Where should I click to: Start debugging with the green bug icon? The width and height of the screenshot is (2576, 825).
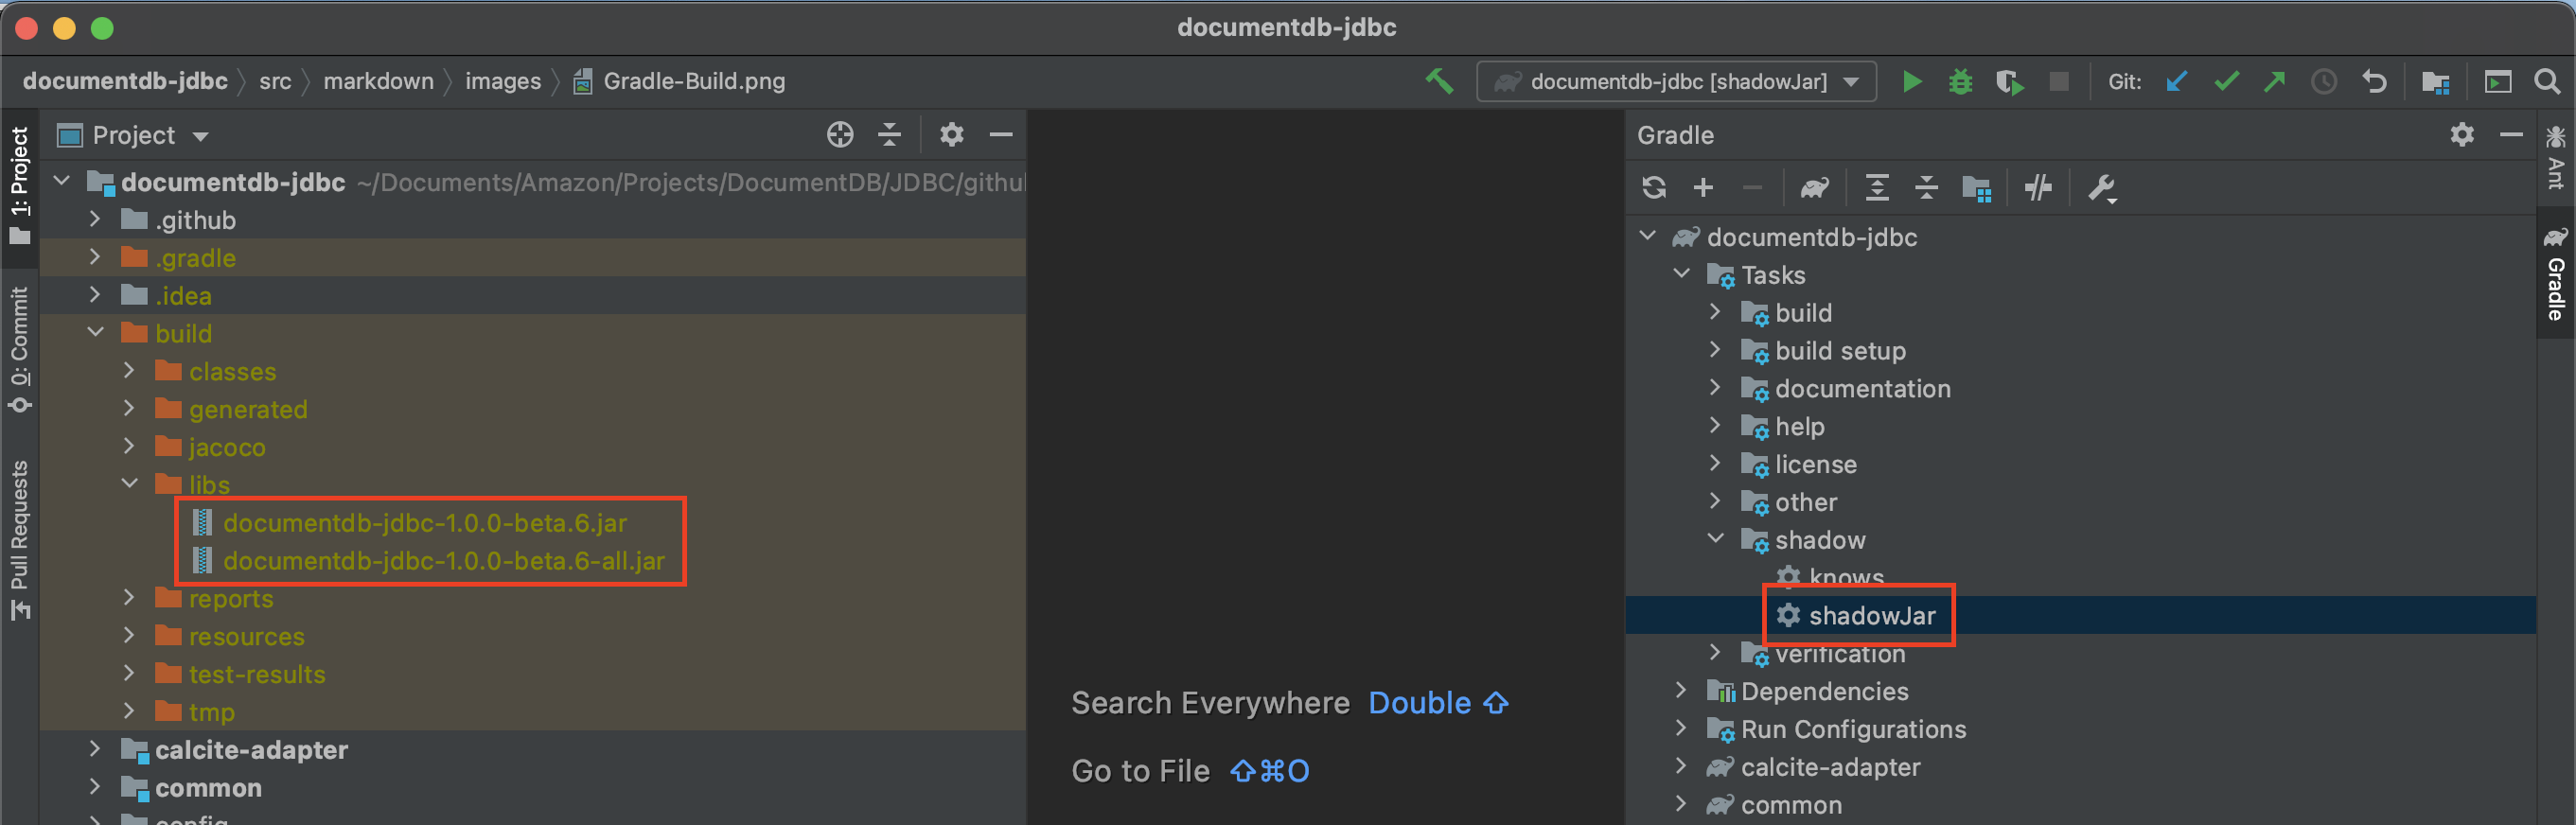click(1960, 81)
